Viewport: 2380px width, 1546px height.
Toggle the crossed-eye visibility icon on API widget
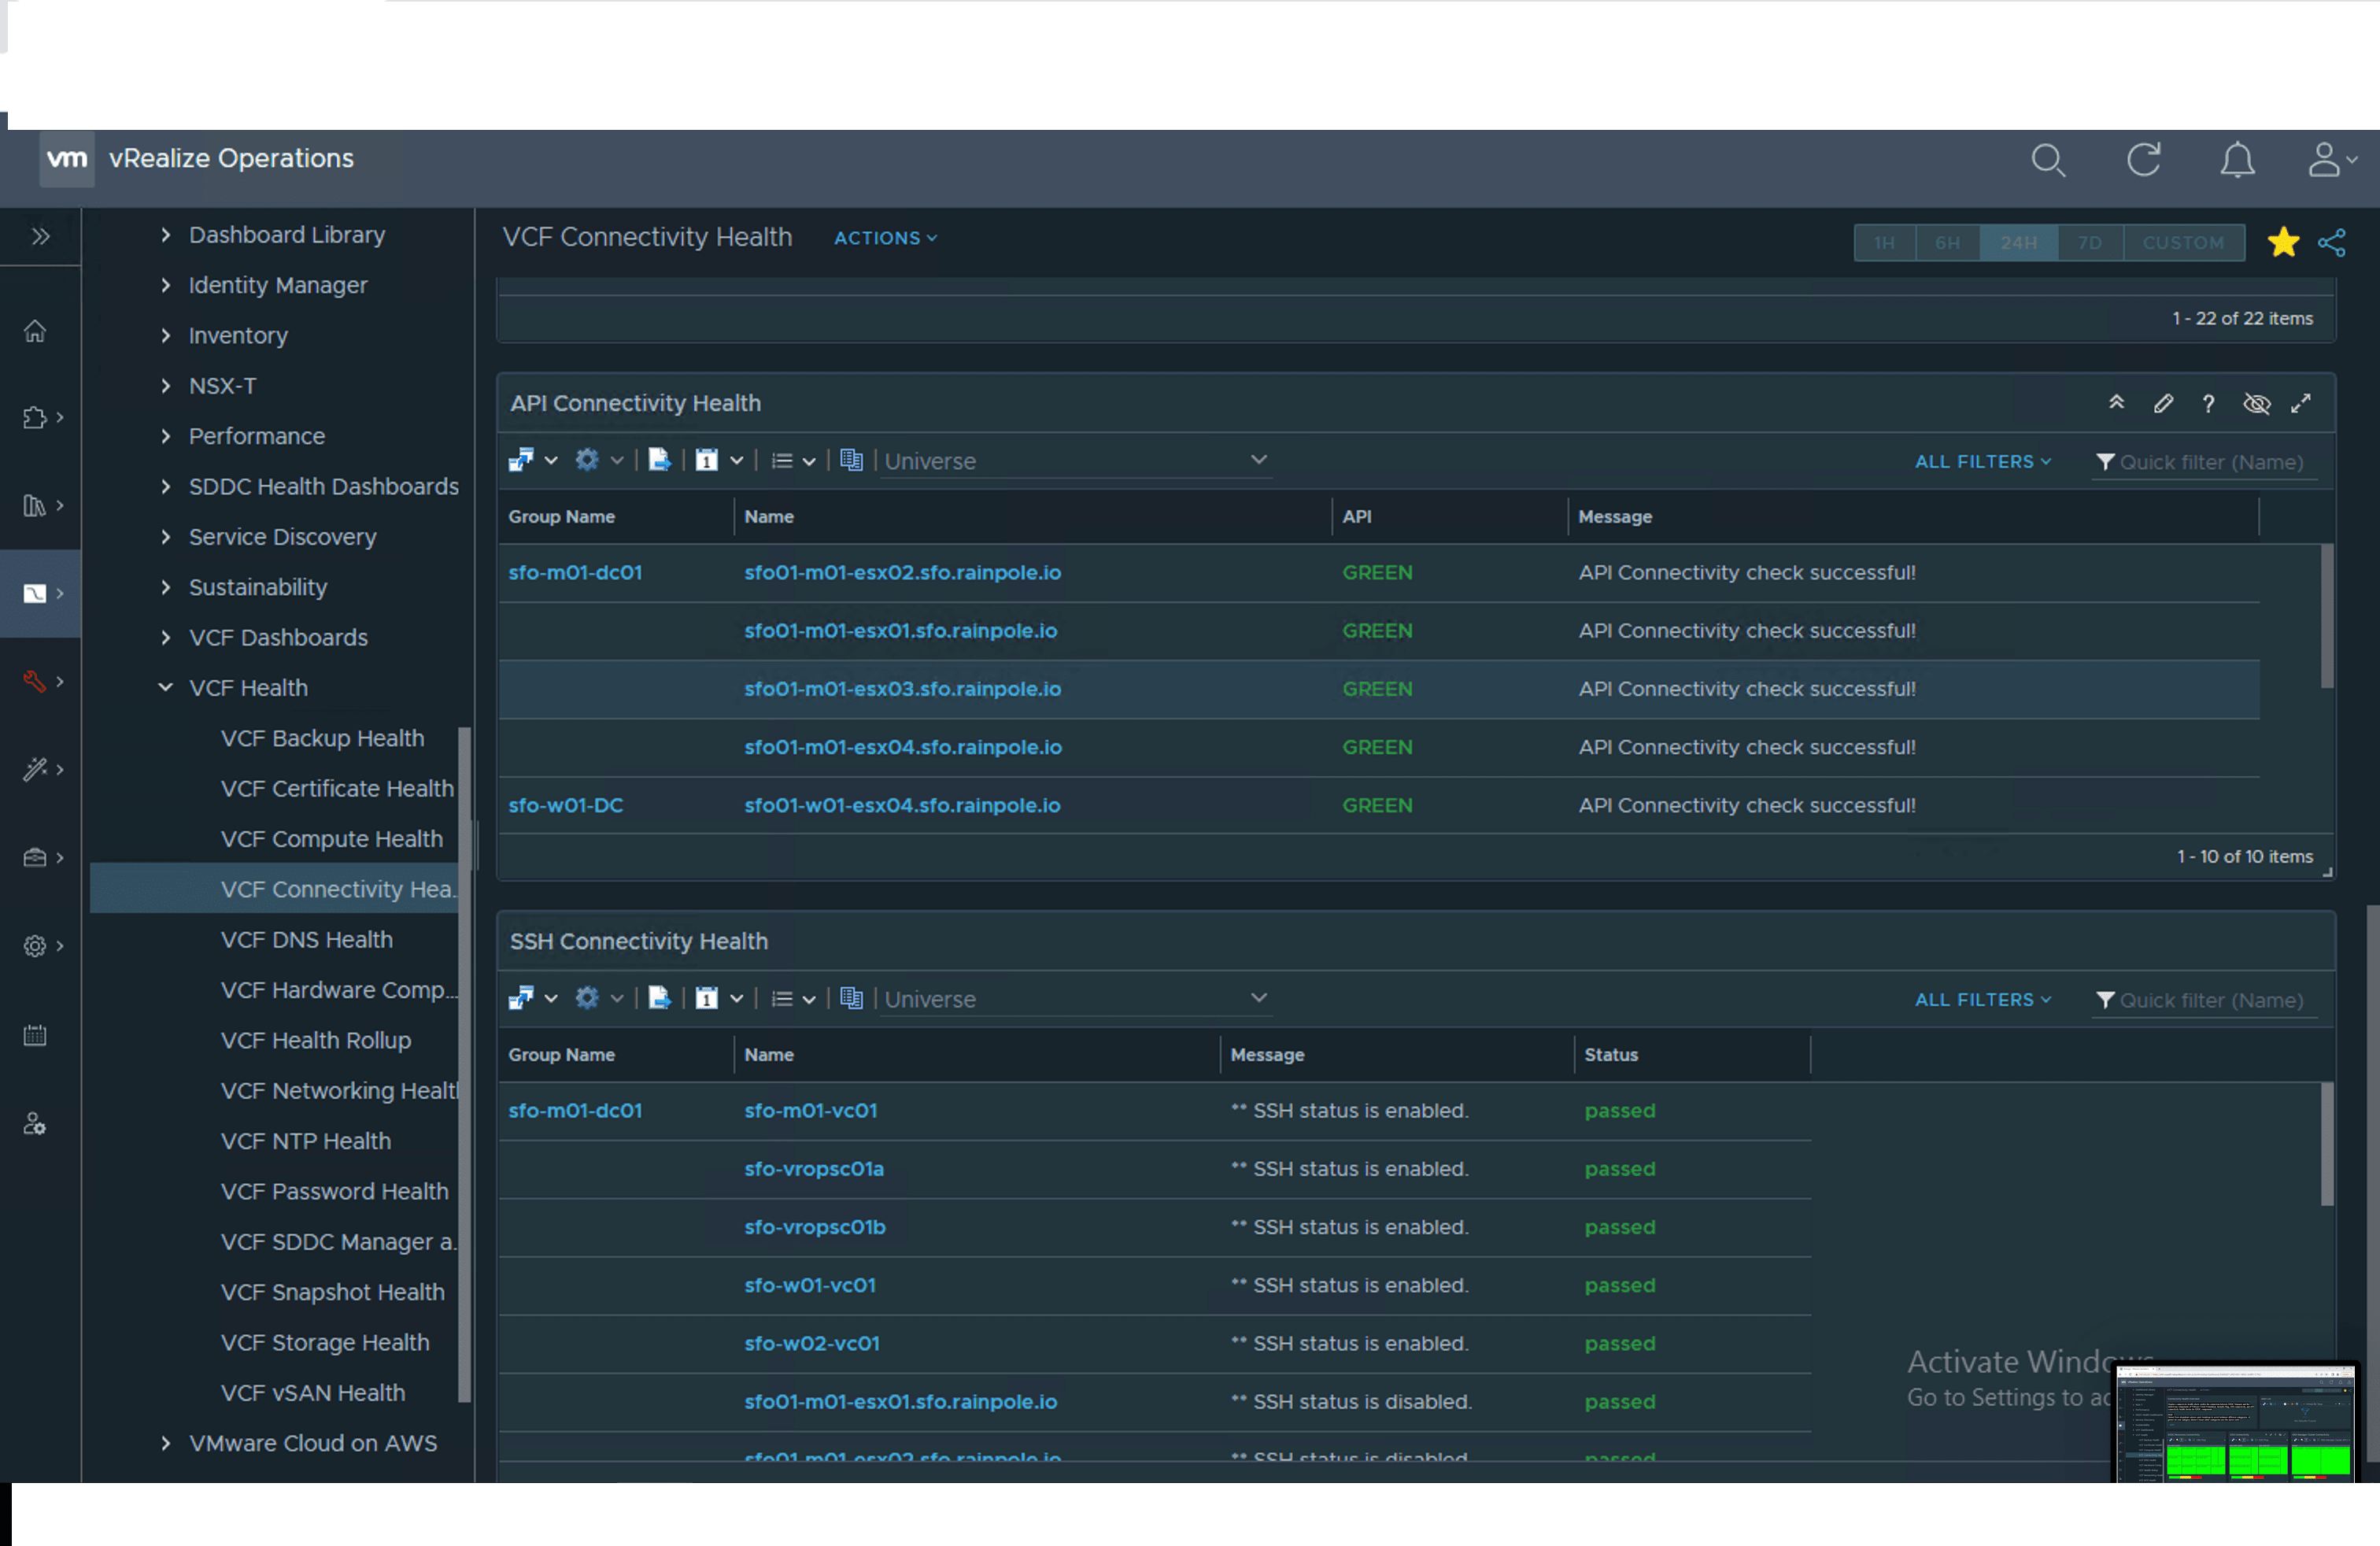2256,404
